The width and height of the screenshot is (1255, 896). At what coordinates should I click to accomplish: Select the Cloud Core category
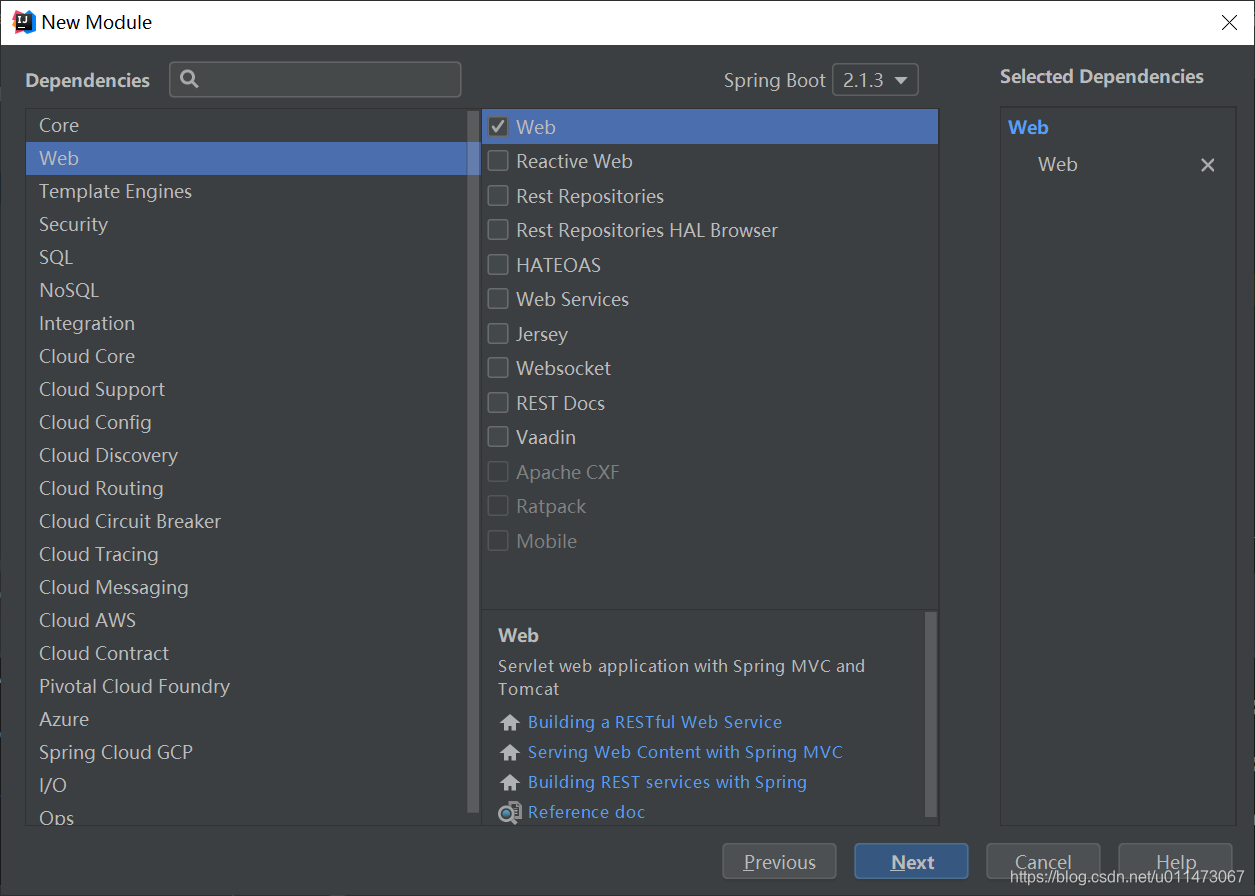pos(247,356)
